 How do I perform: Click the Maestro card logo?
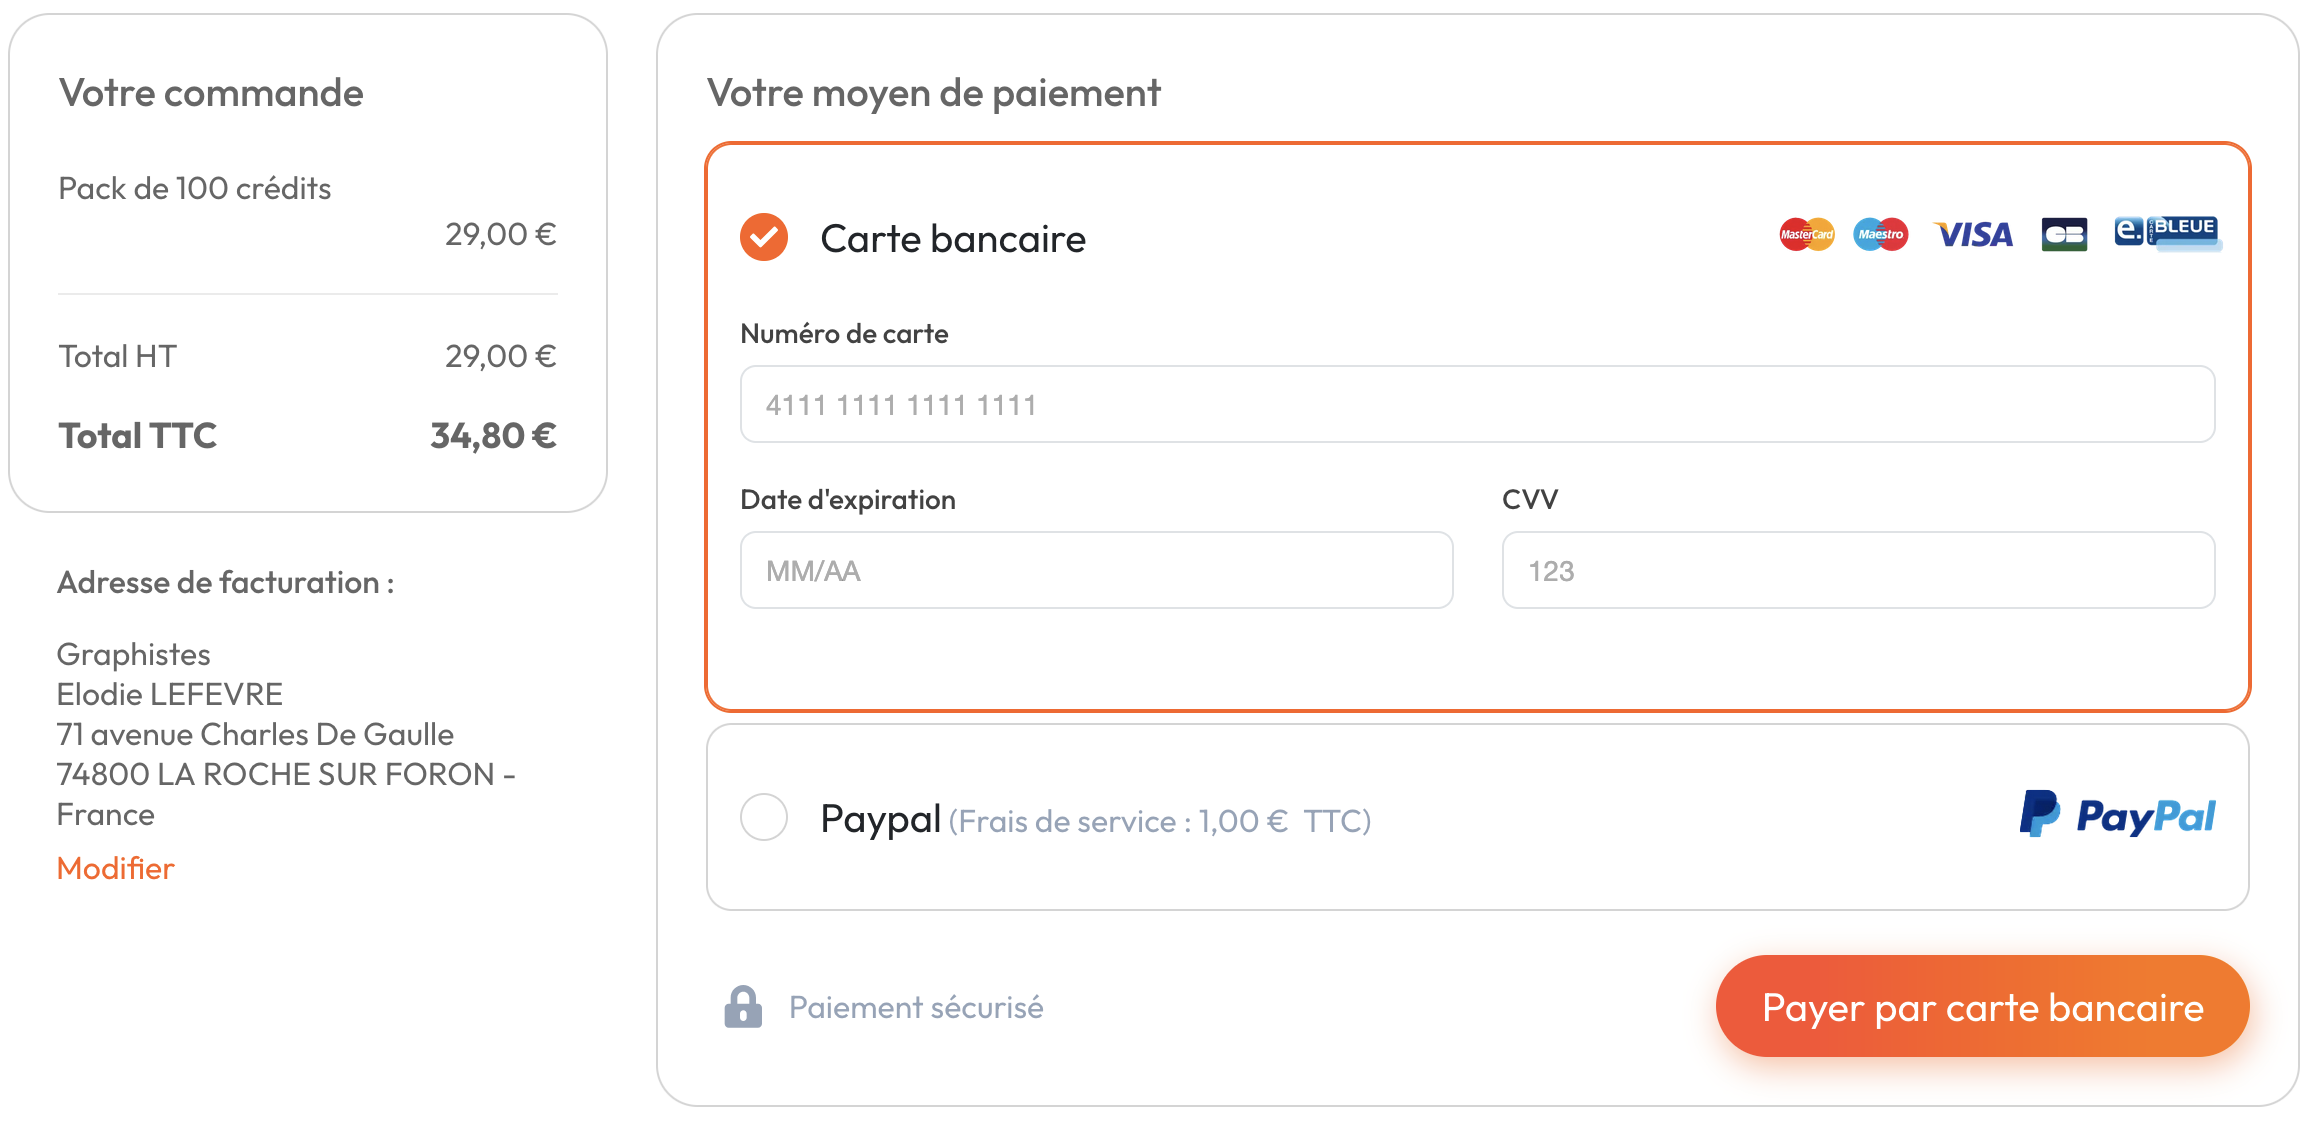tap(1880, 235)
